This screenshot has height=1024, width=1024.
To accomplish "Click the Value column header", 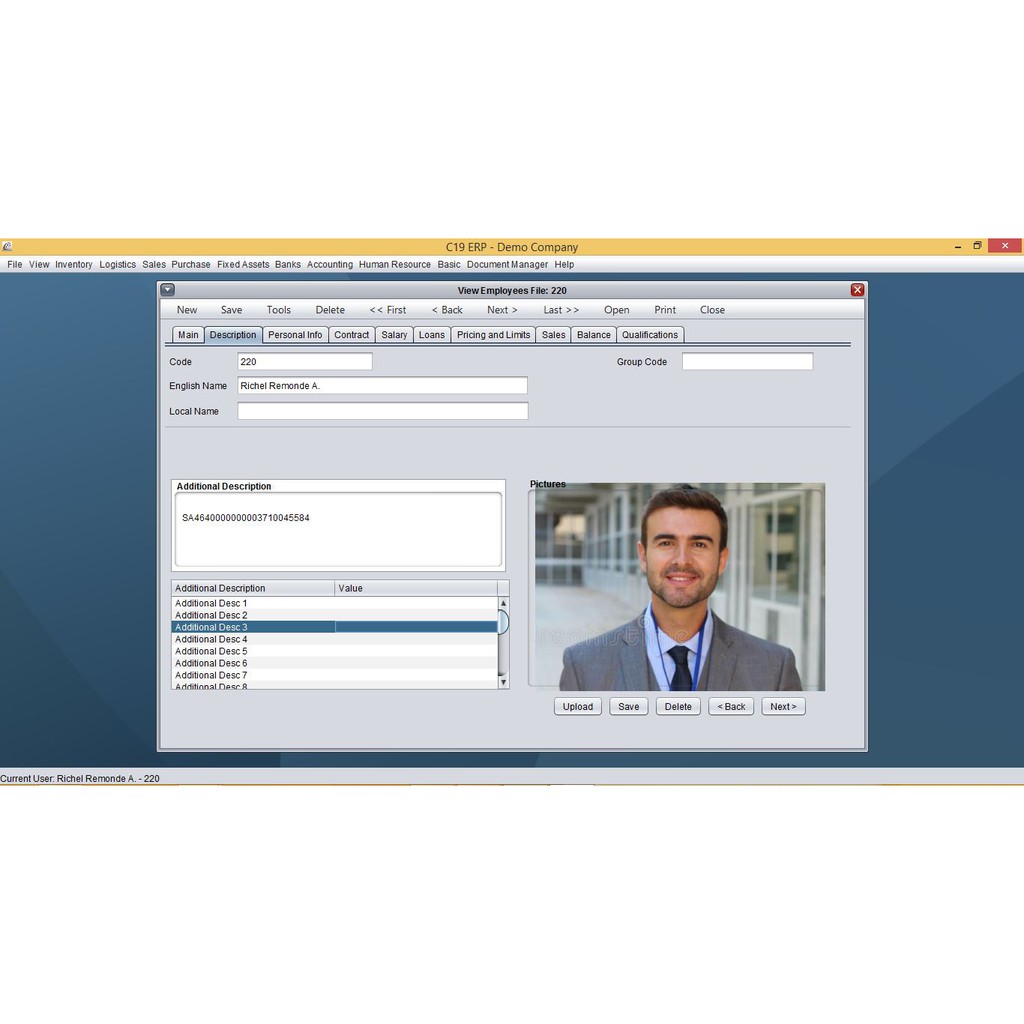I will 416,588.
